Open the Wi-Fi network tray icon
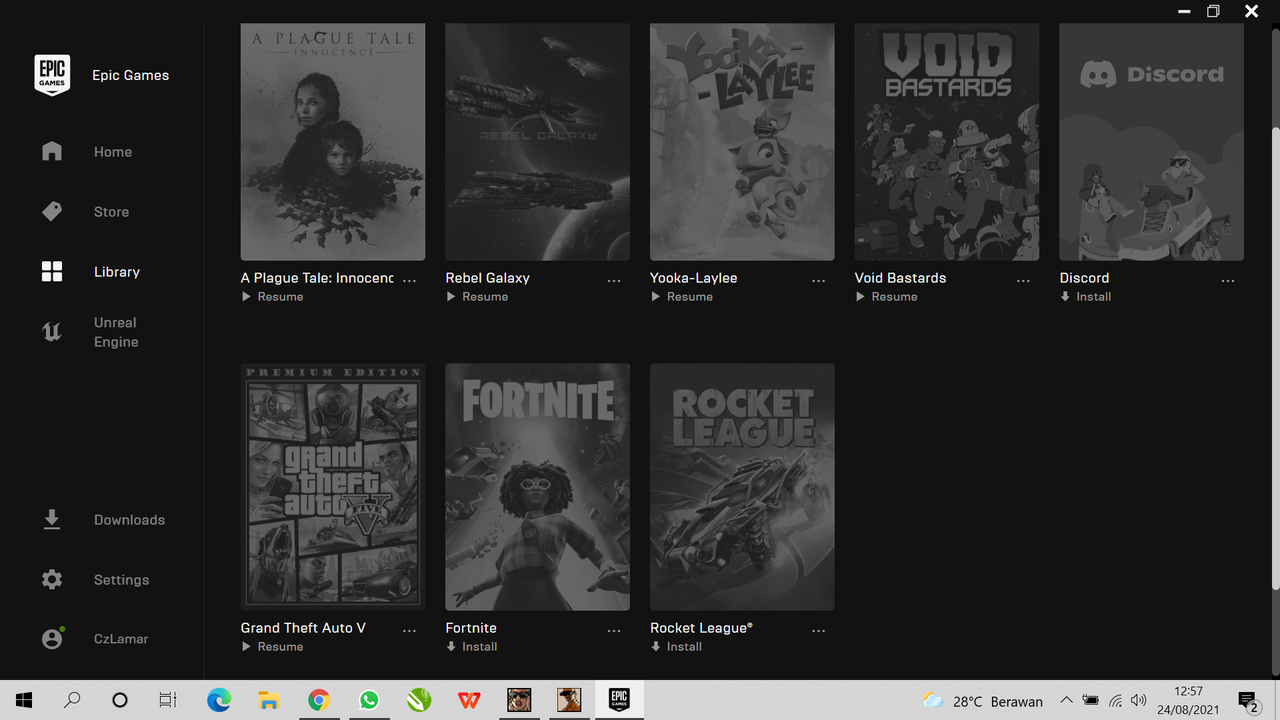The width and height of the screenshot is (1280, 720). 1115,700
